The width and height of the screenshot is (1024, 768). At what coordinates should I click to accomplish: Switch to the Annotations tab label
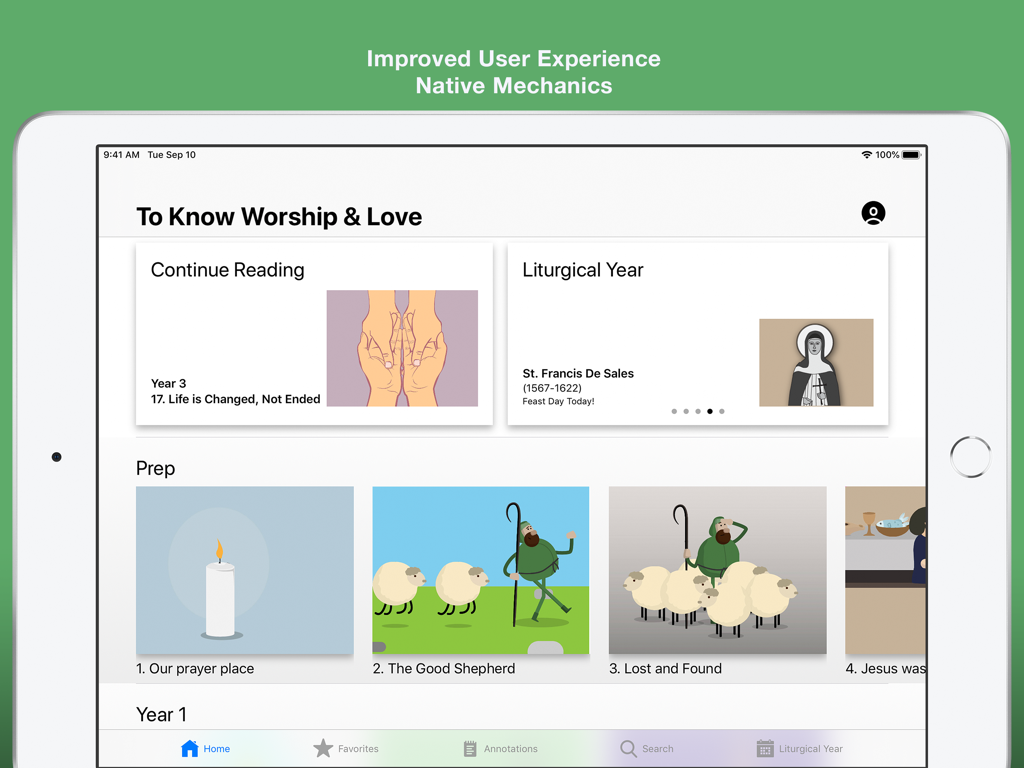(x=510, y=749)
